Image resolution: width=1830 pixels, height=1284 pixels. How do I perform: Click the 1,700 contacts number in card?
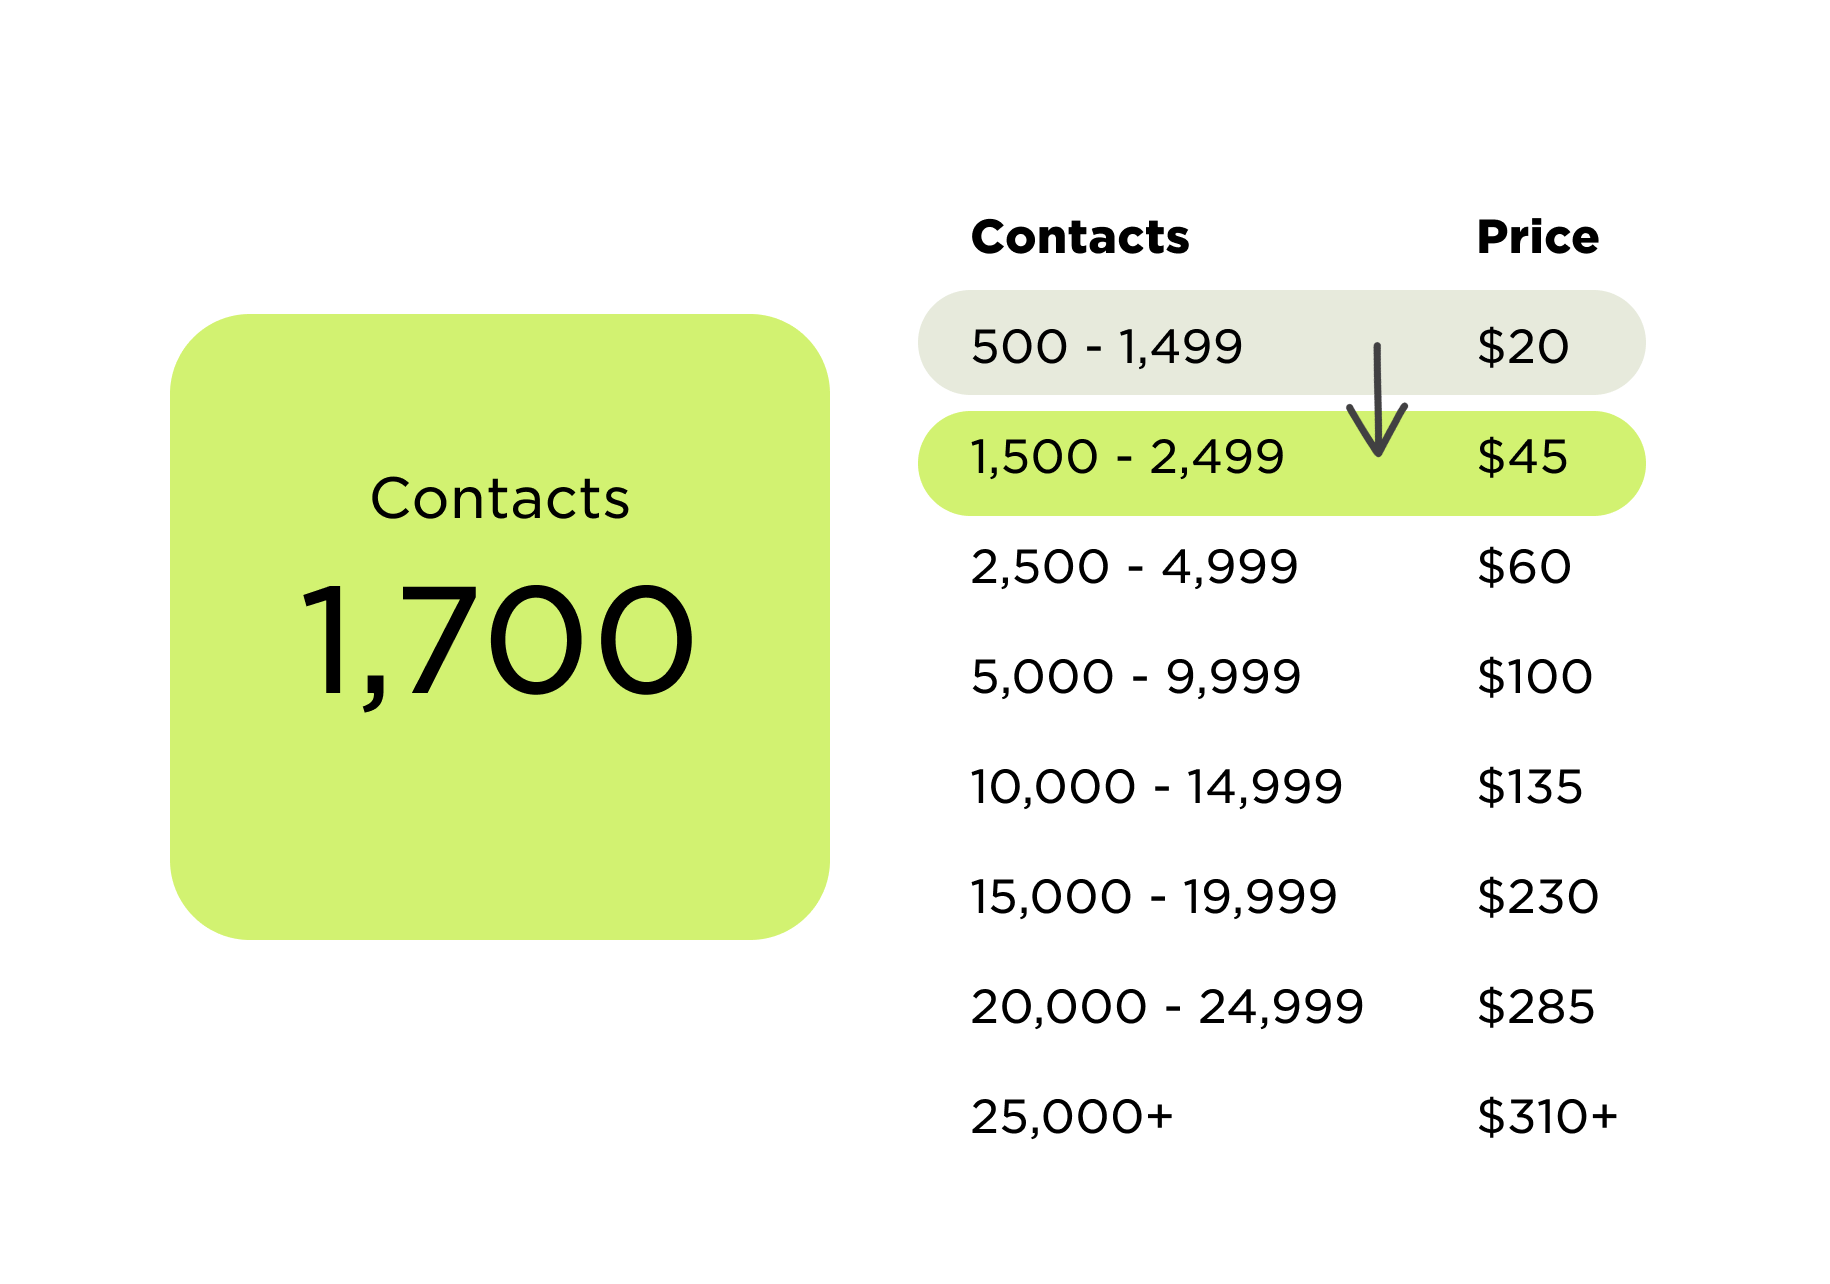pyautogui.click(x=497, y=642)
